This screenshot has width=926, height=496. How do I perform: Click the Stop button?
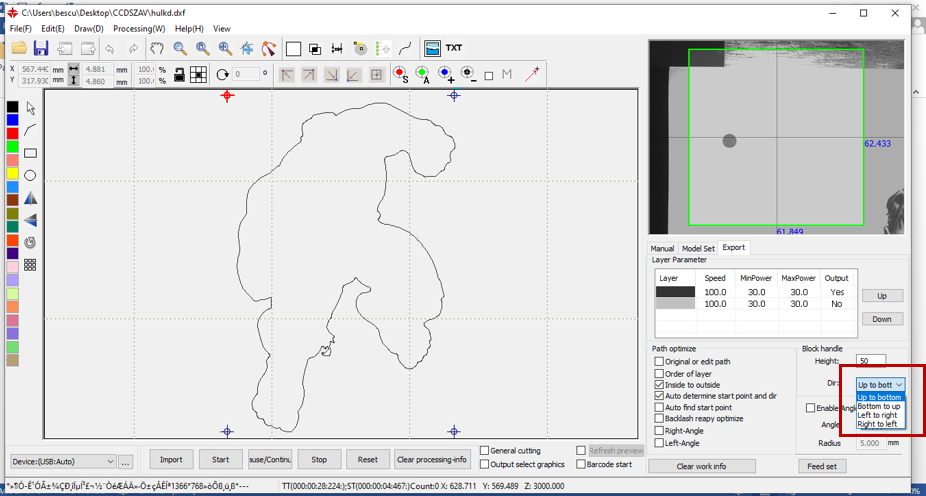pos(319,459)
